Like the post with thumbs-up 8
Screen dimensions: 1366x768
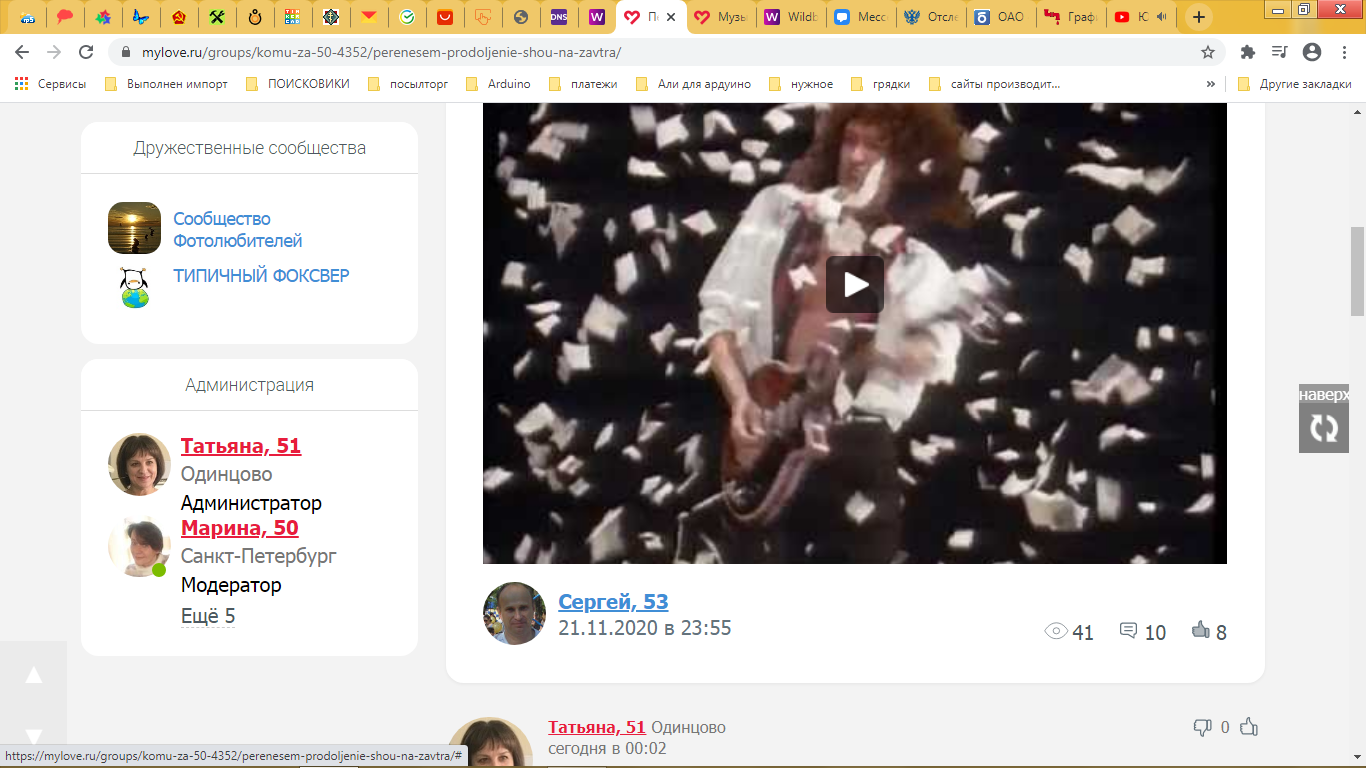tap(1209, 631)
